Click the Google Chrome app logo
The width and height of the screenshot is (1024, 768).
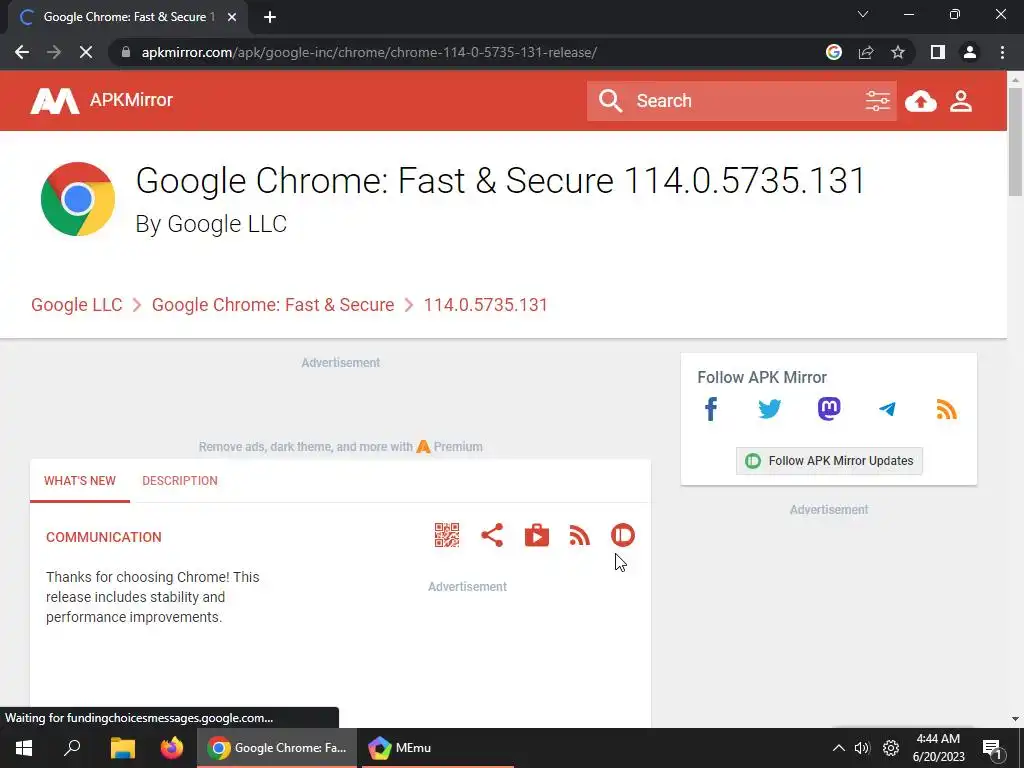(78, 199)
